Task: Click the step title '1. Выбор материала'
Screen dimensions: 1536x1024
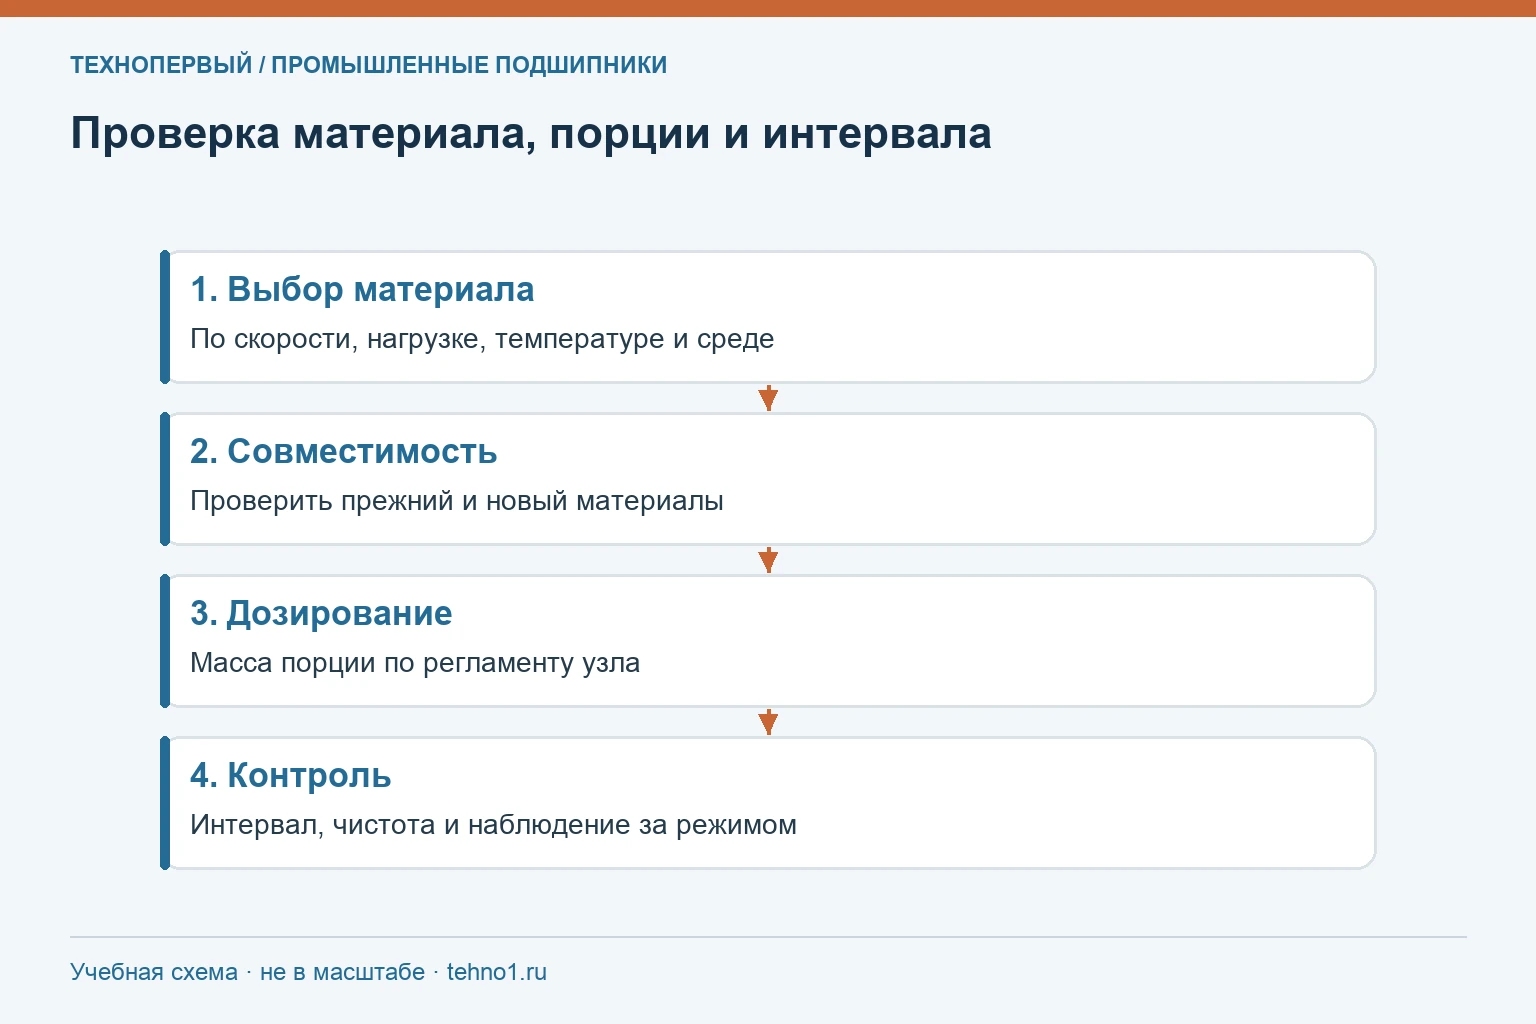Action: 362,289
